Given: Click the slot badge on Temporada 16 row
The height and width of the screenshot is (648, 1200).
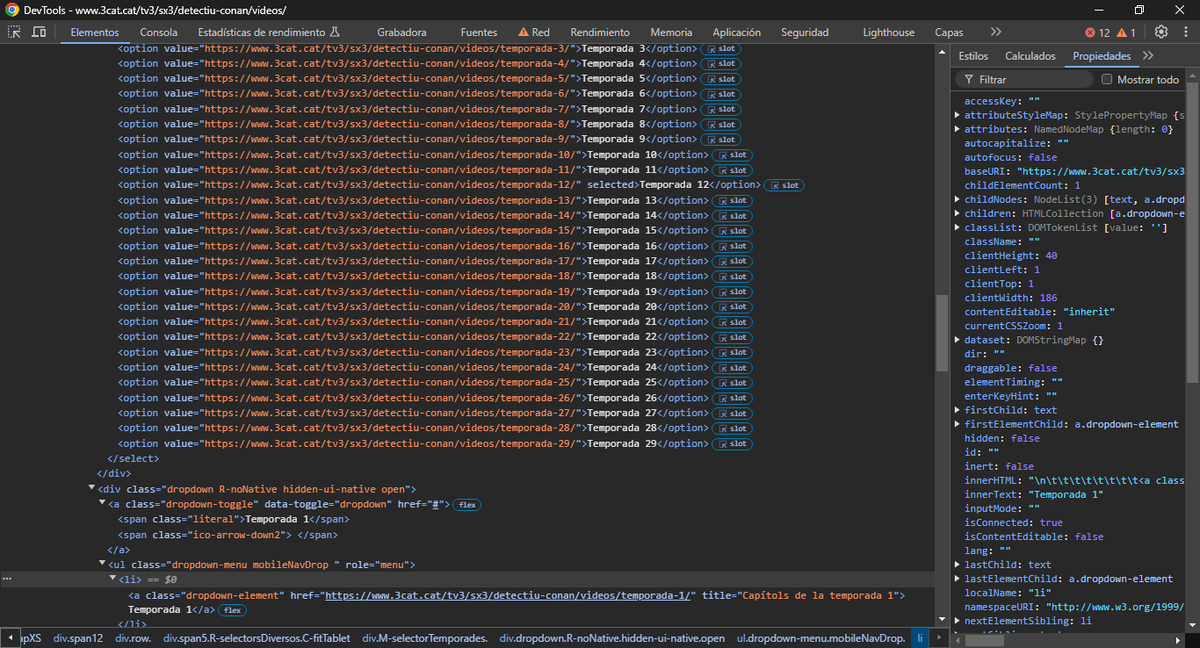Looking at the screenshot, I should [x=733, y=246].
